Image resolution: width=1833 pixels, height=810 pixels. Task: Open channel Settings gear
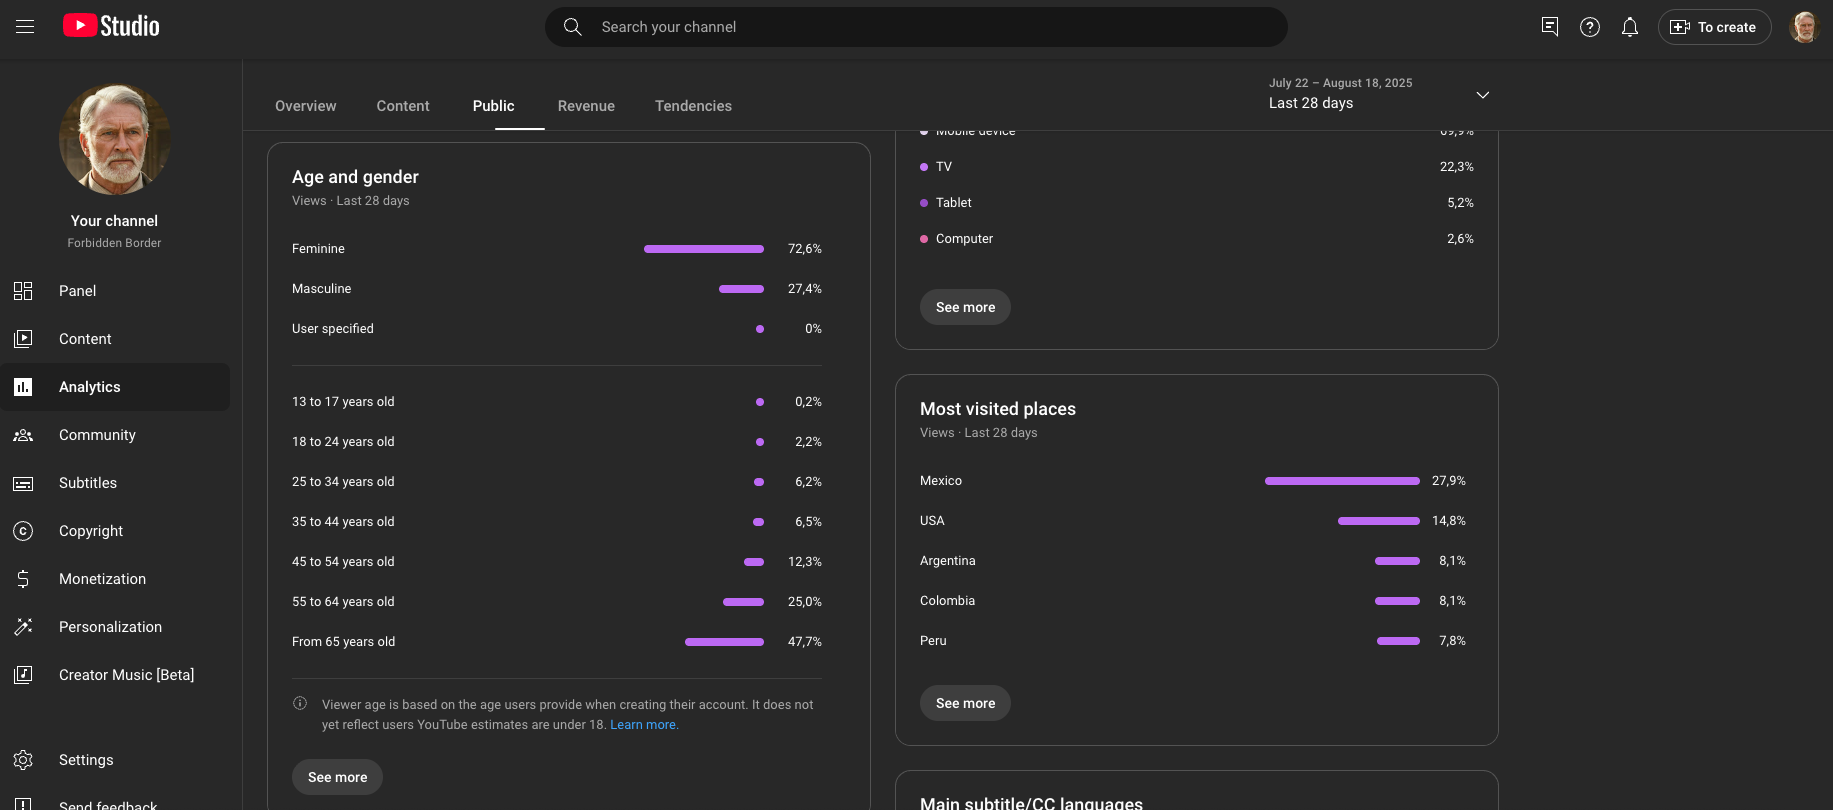pos(85,760)
